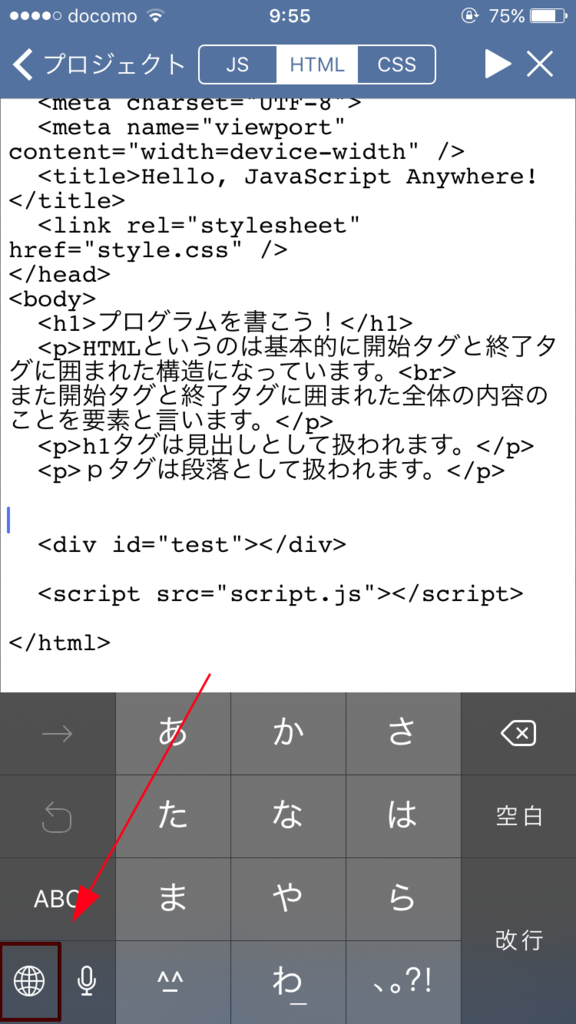Tap the backspace delete key

tap(519, 734)
